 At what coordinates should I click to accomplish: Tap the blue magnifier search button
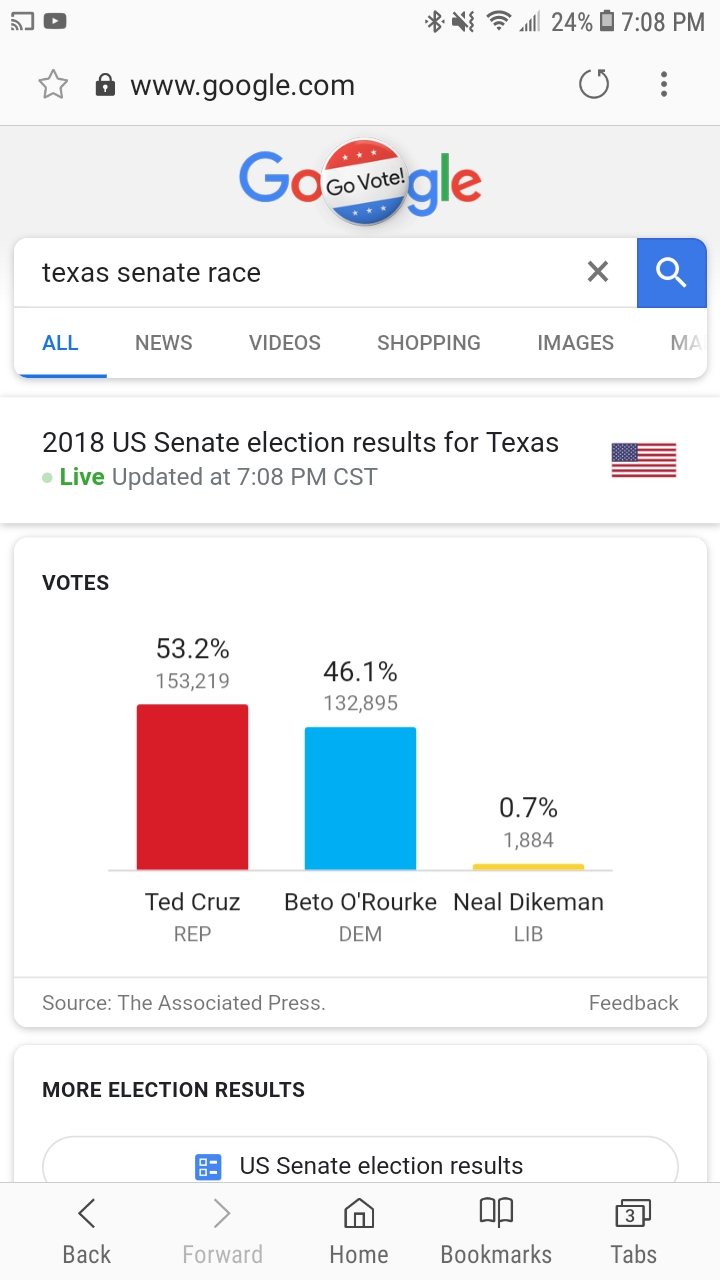pyautogui.click(x=671, y=272)
